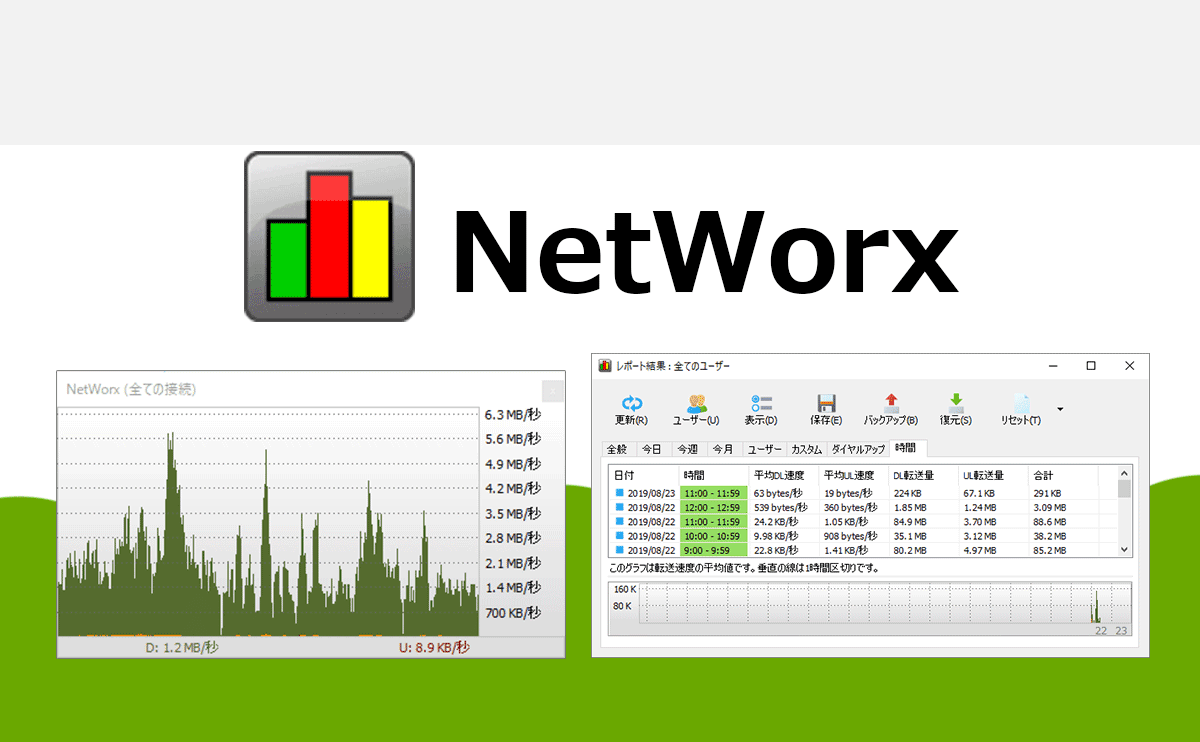1200x742 pixels.
Task: Select the 10:00 - 10:59 time cell
Action: 713,535
